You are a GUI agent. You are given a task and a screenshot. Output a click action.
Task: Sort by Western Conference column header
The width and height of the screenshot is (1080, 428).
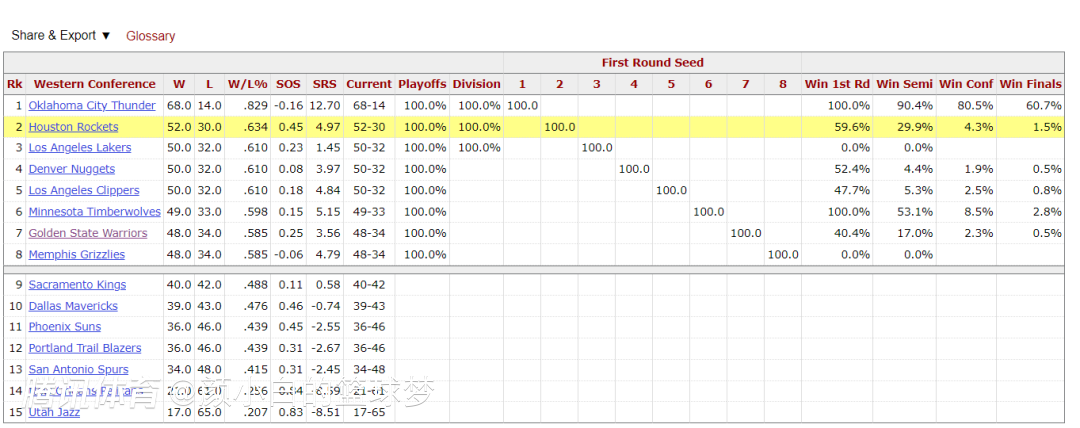coord(94,84)
